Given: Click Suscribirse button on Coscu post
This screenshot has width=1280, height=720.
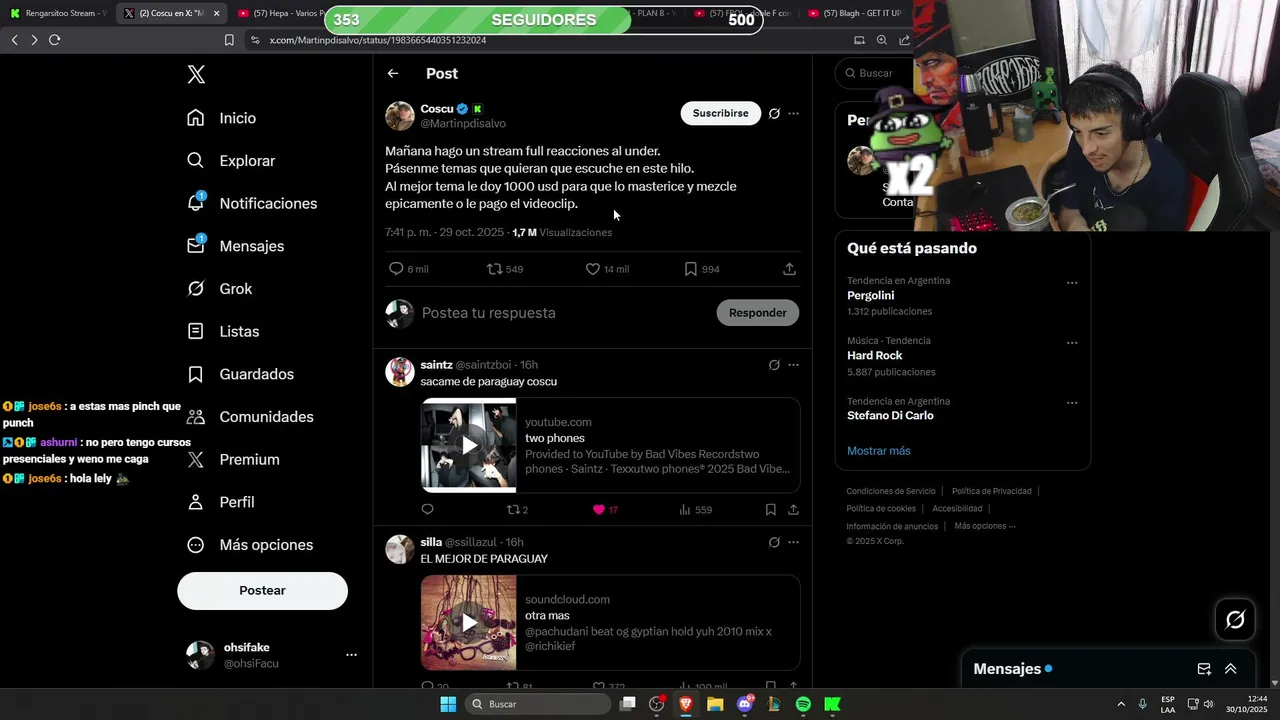Looking at the screenshot, I should pos(721,113).
